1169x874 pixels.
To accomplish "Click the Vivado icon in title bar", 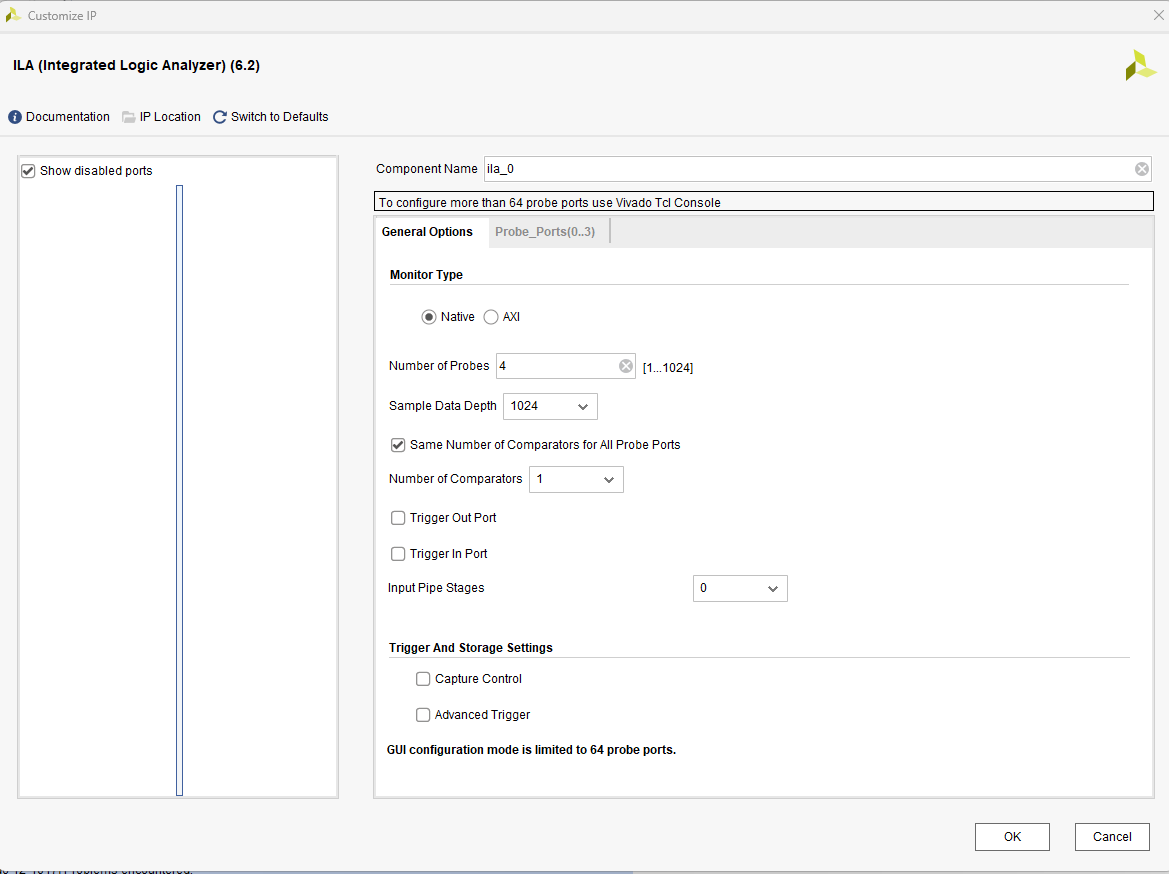I will 13,15.
